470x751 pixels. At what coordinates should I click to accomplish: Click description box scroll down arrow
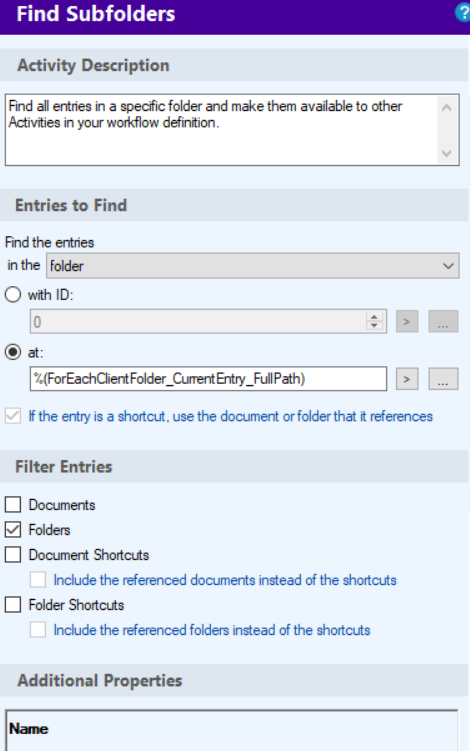pyautogui.click(x=447, y=153)
